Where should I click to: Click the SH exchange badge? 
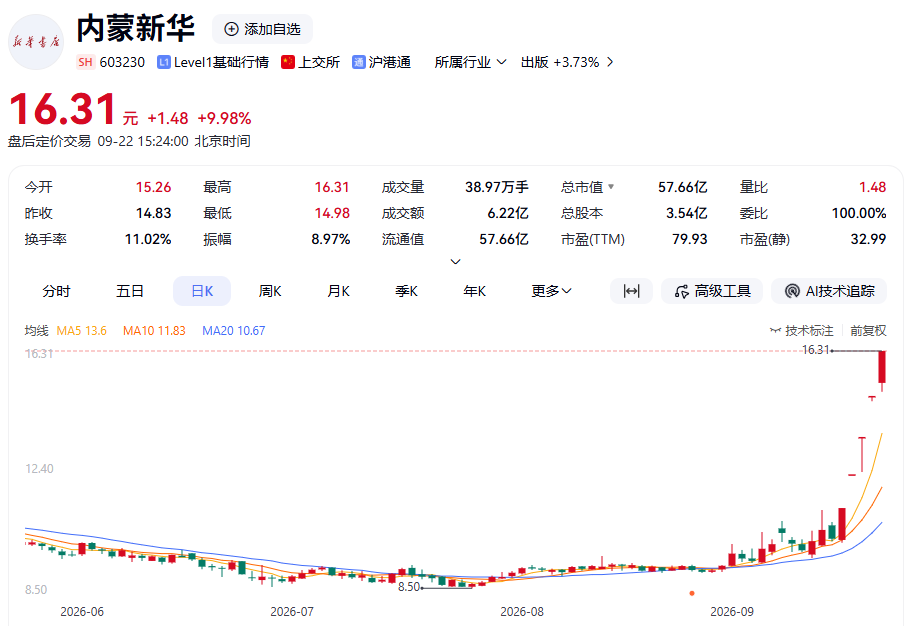click(85, 62)
